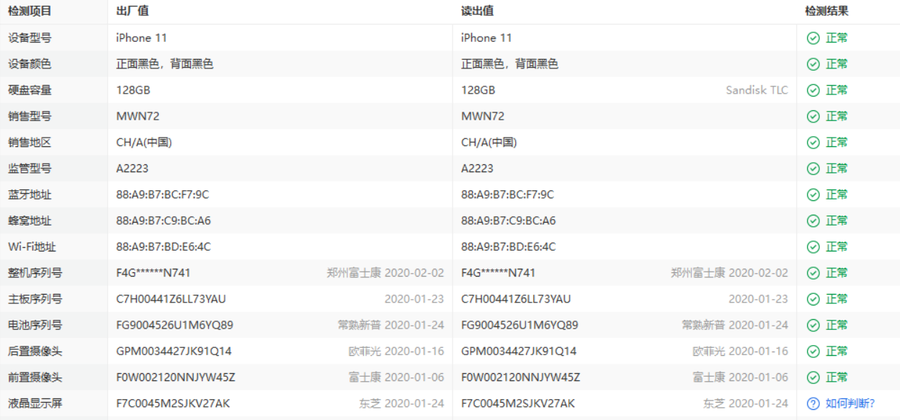
Task: Click the green check icon in 蓝牙地址 row
Action: coord(813,195)
